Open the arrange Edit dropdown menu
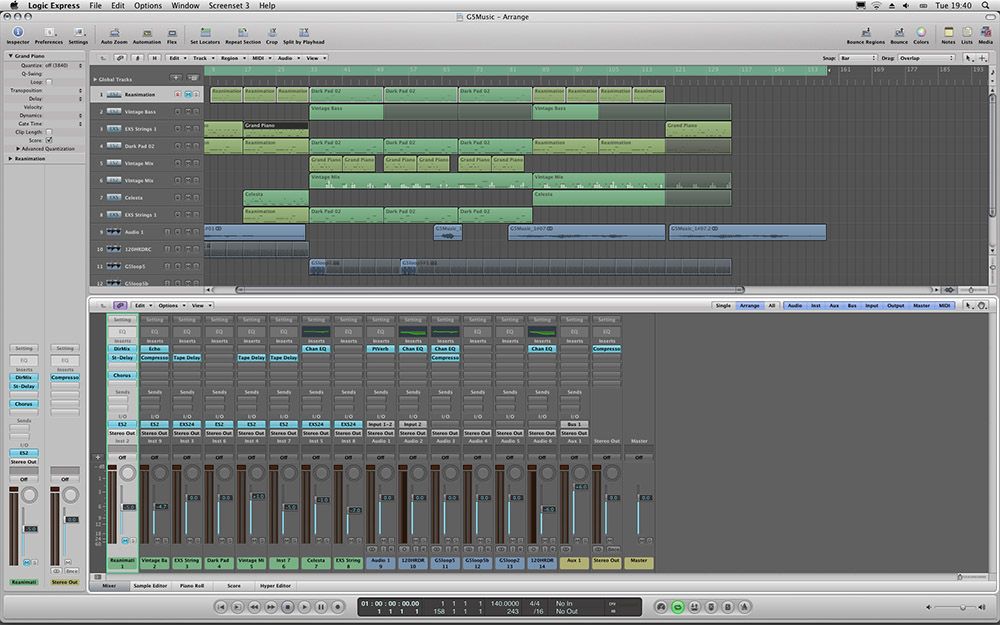Image resolution: width=1000 pixels, height=625 pixels. click(x=177, y=58)
